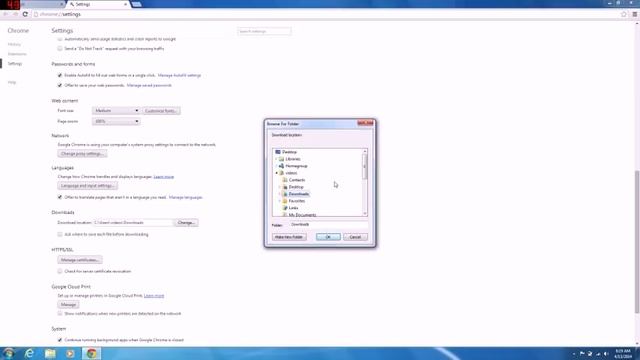Click the Google Cloud Print Manage button
The width and height of the screenshot is (640, 360).
coord(68,305)
